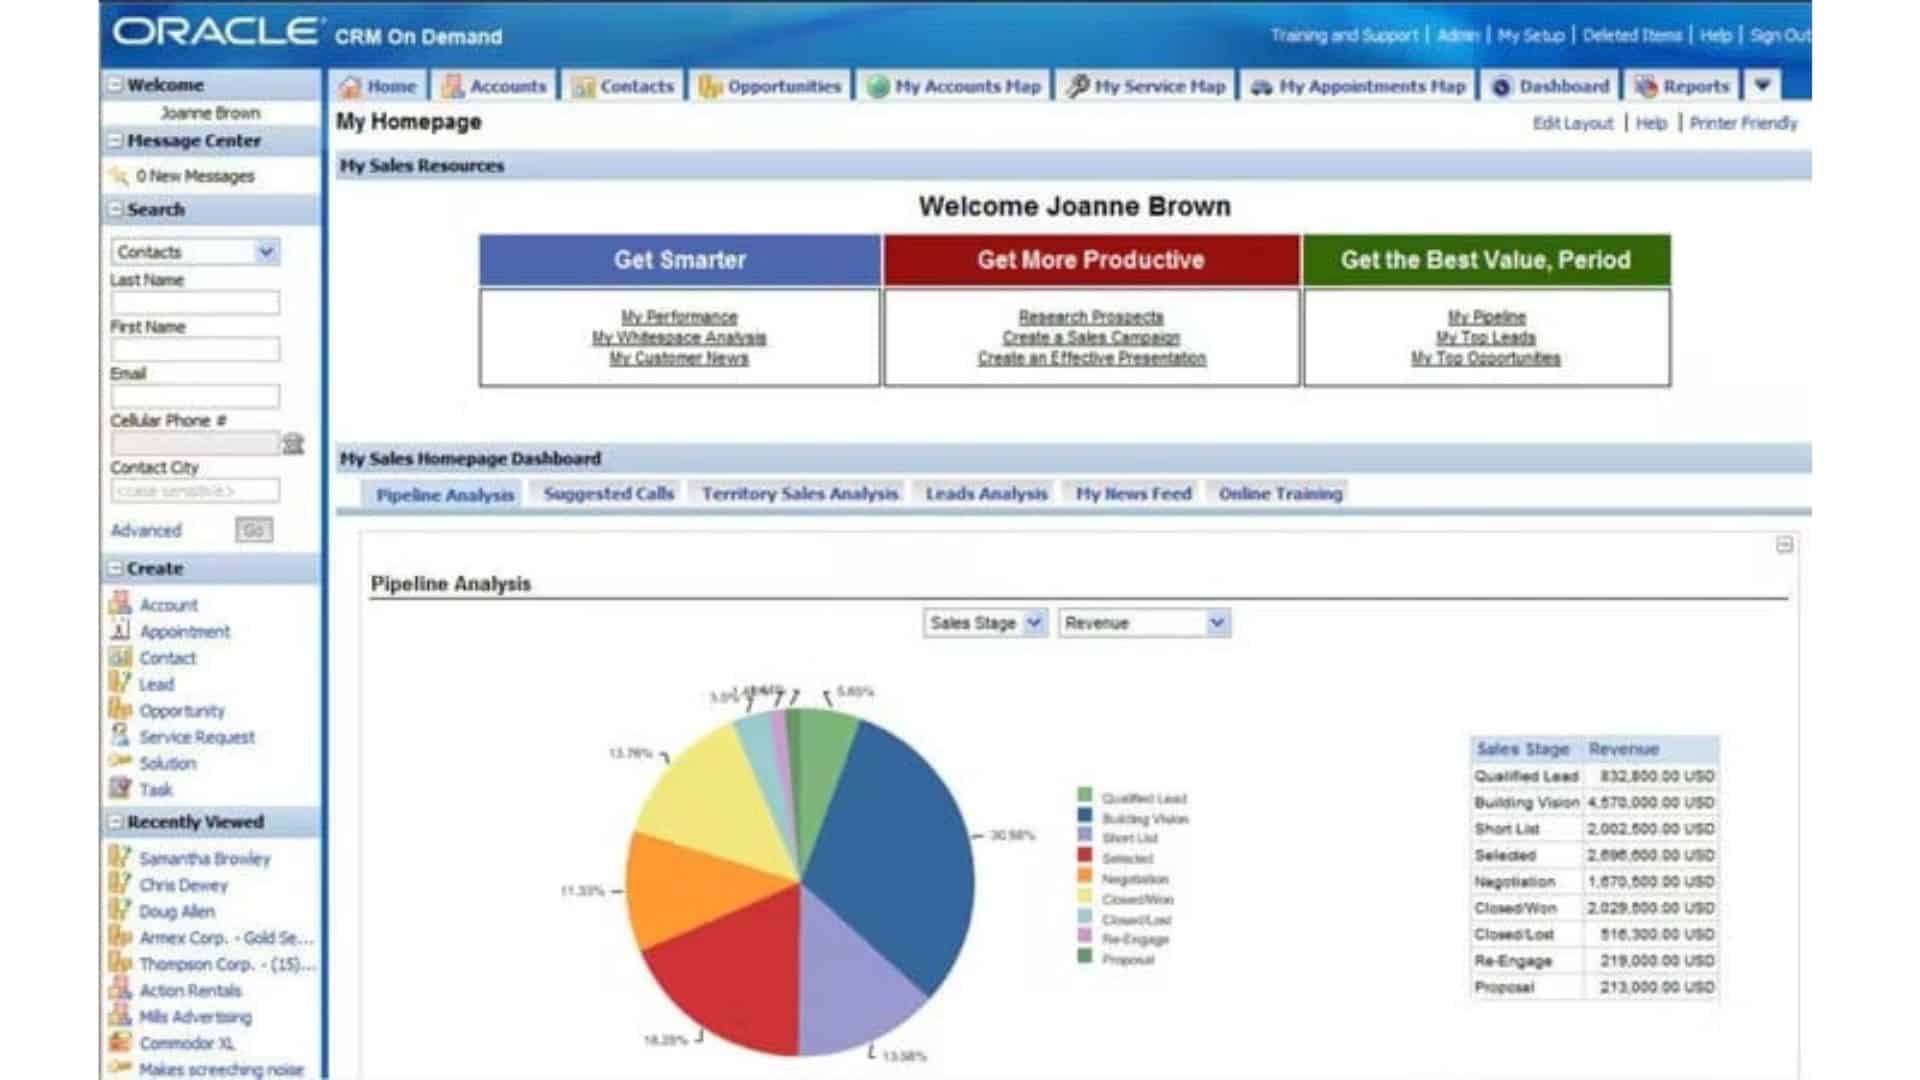Open the more tabs dropdown arrow

(x=1763, y=85)
